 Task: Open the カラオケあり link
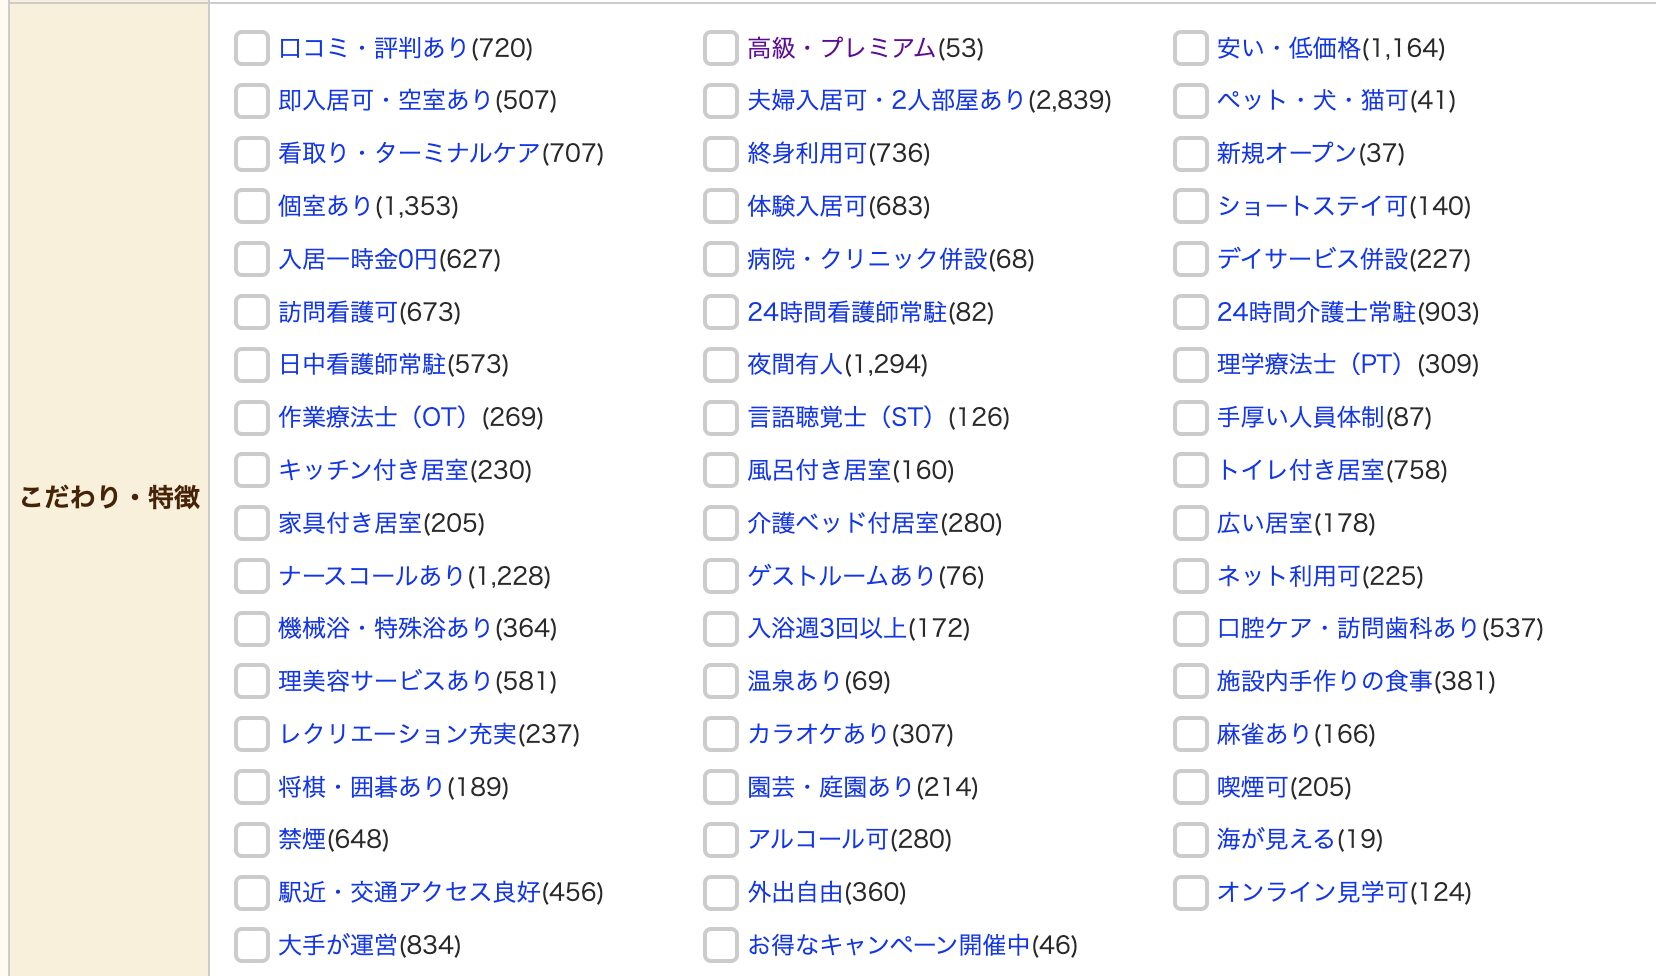(x=818, y=735)
